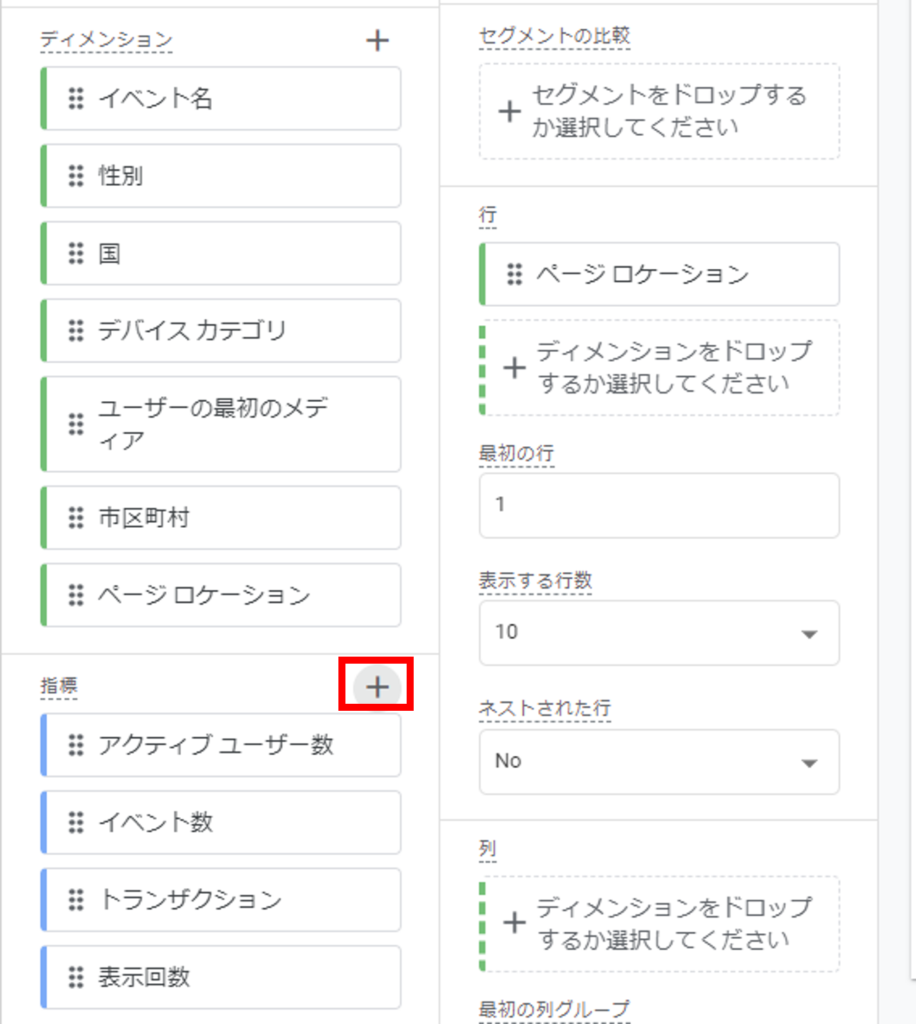The image size is (916, 1024).
Task: Click the 最初の列グループ label
Action: tap(555, 1010)
